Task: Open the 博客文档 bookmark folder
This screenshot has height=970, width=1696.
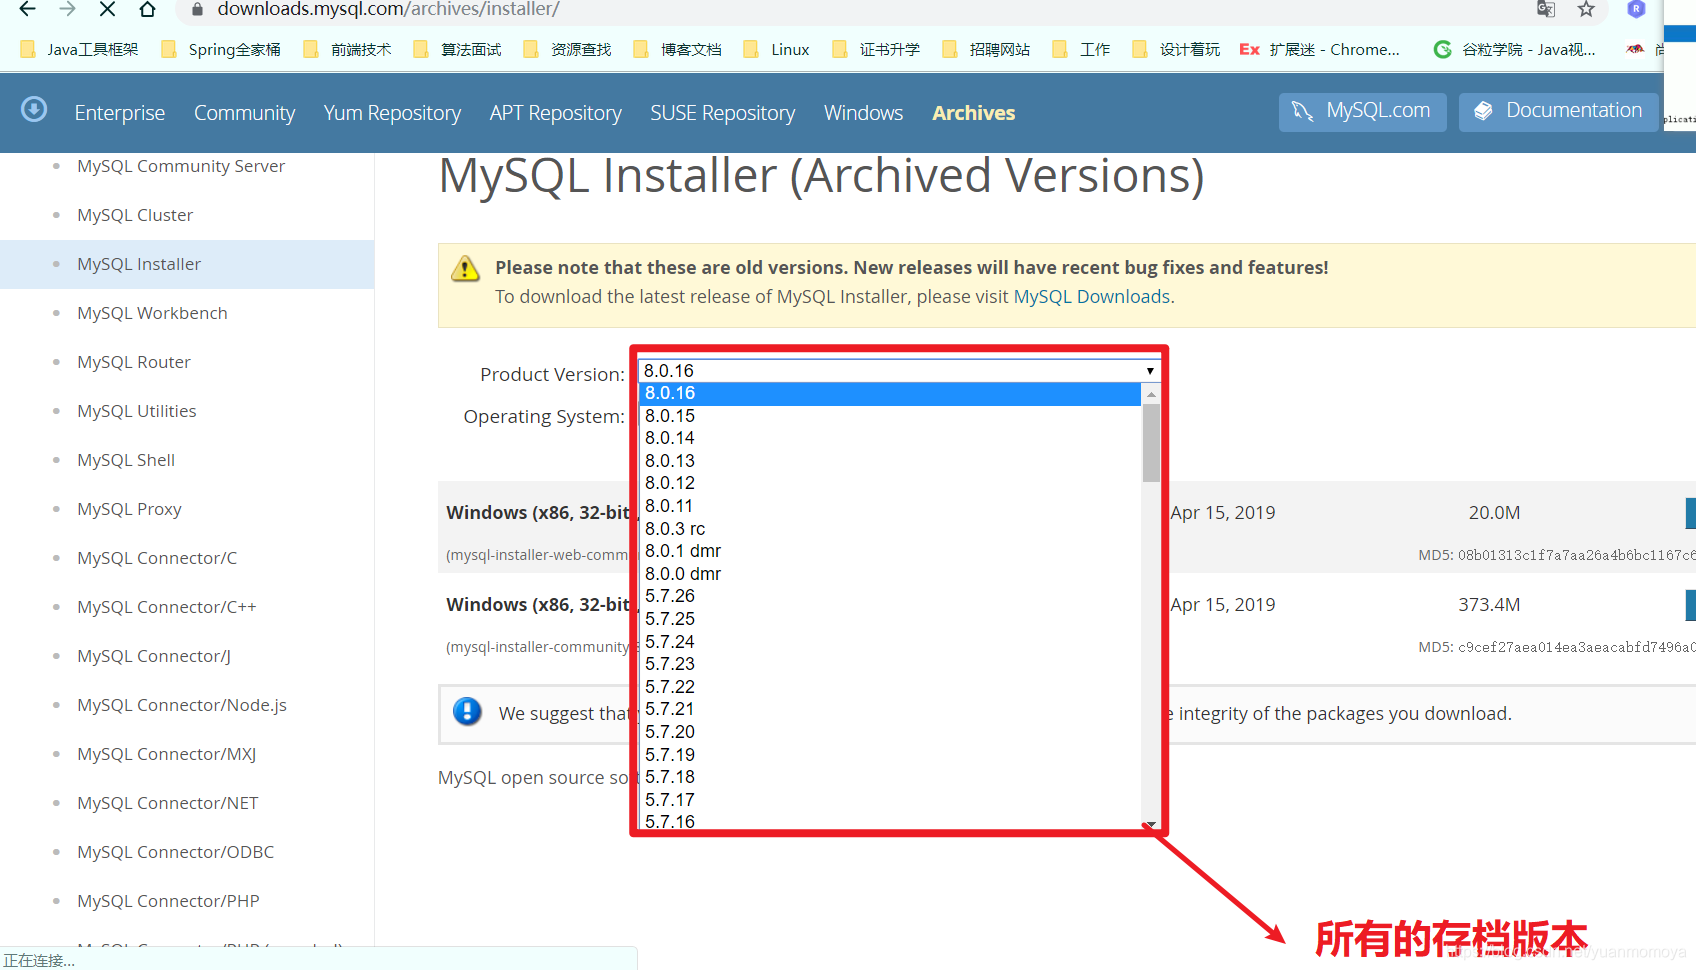Action: 677,49
